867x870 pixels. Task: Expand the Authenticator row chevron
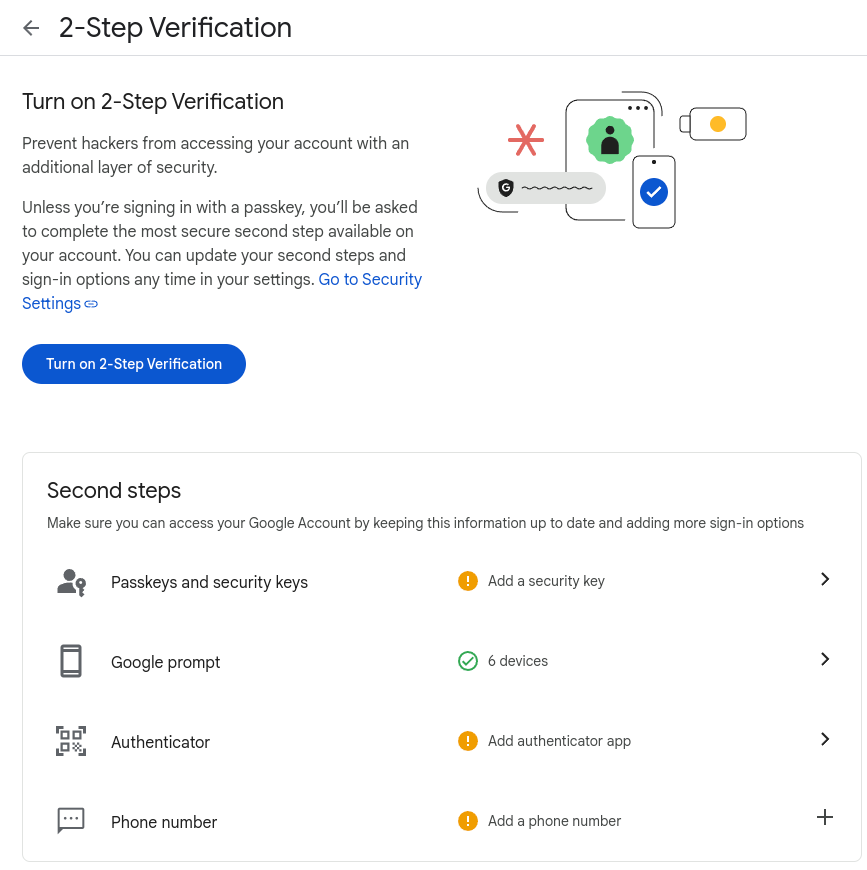(x=825, y=739)
